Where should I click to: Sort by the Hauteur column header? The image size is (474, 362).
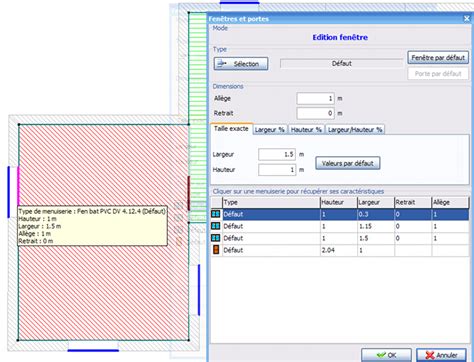338,202
